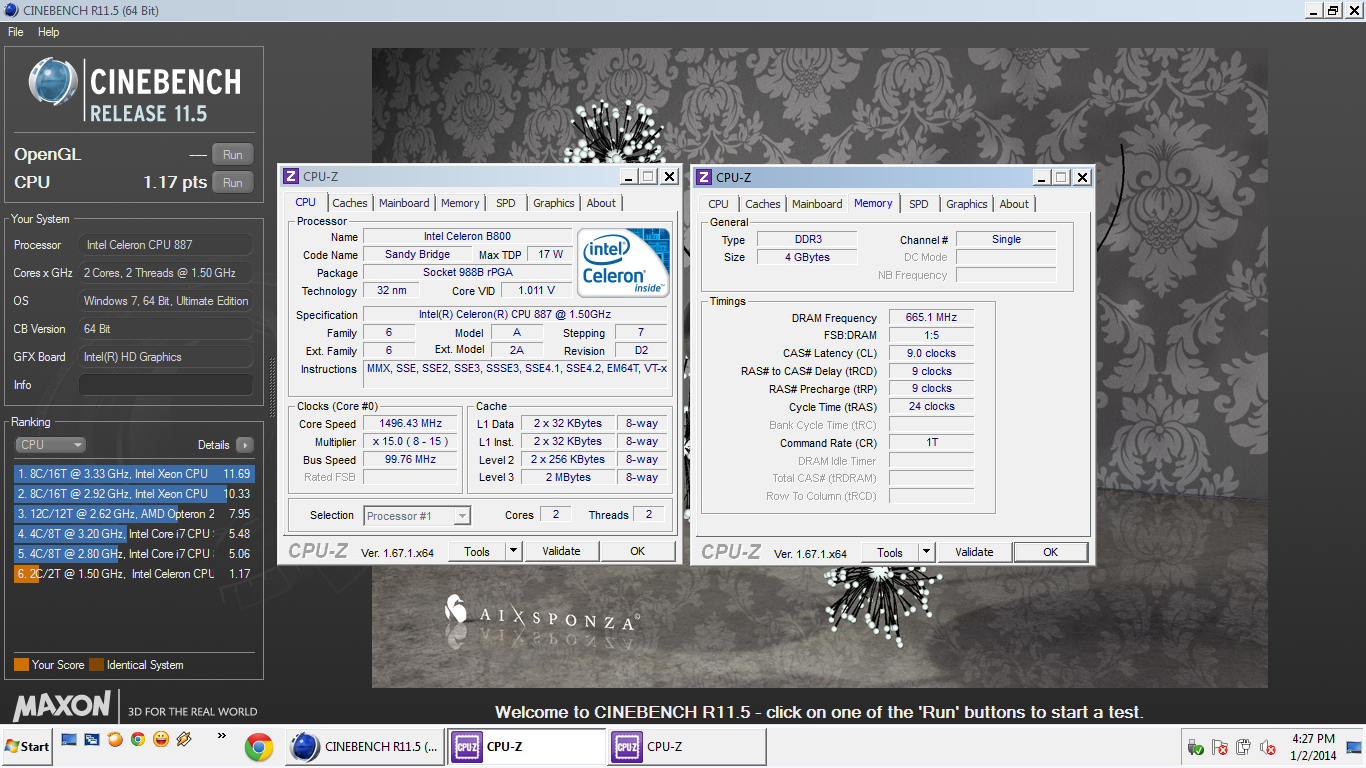Select ranking row 8C/16T @ 3.33 GHz Xeon
The width and height of the screenshot is (1366, 768).
coord(134,474)
